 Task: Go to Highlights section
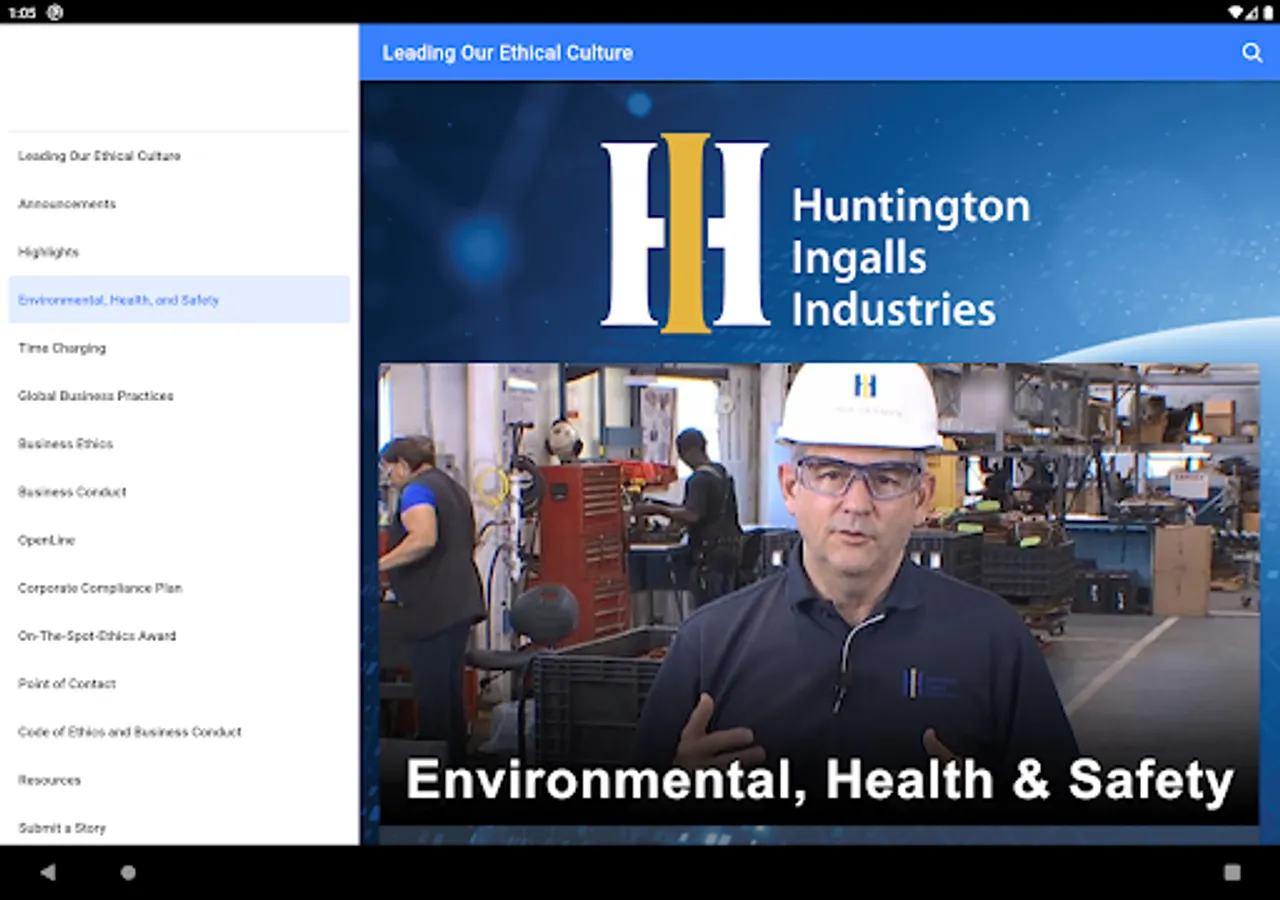point(48,252)
